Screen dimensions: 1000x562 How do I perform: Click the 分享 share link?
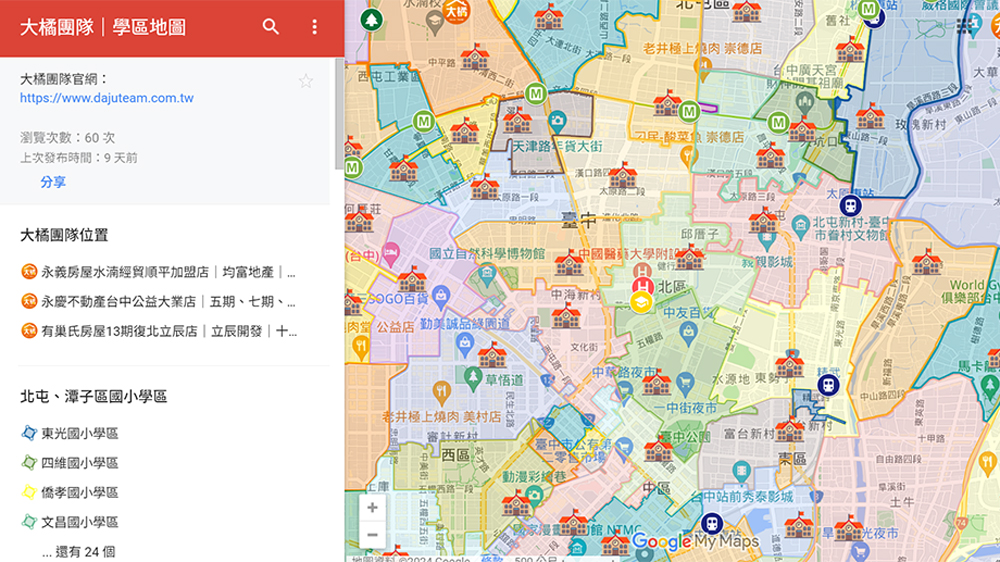point(53,182)
